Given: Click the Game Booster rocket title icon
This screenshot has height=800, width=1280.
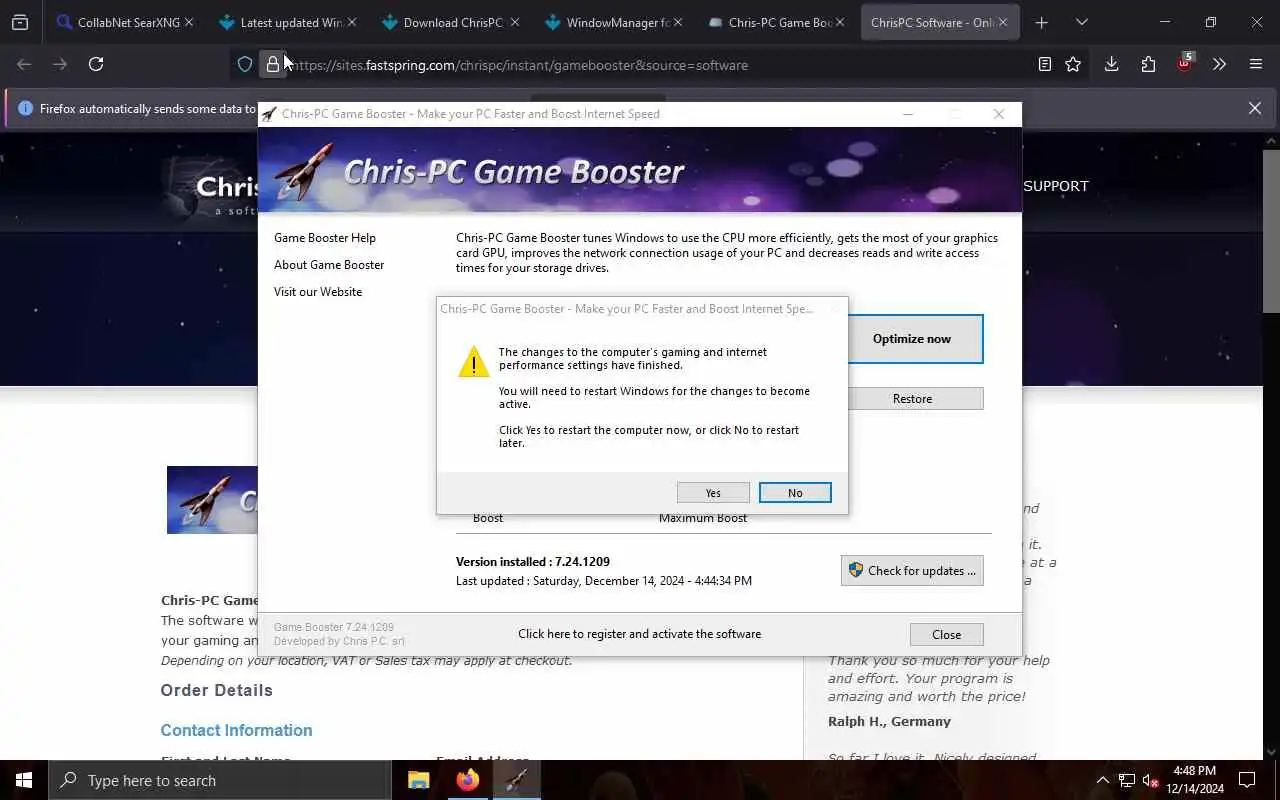Looking at the screenshot, I should coord(268,114).
